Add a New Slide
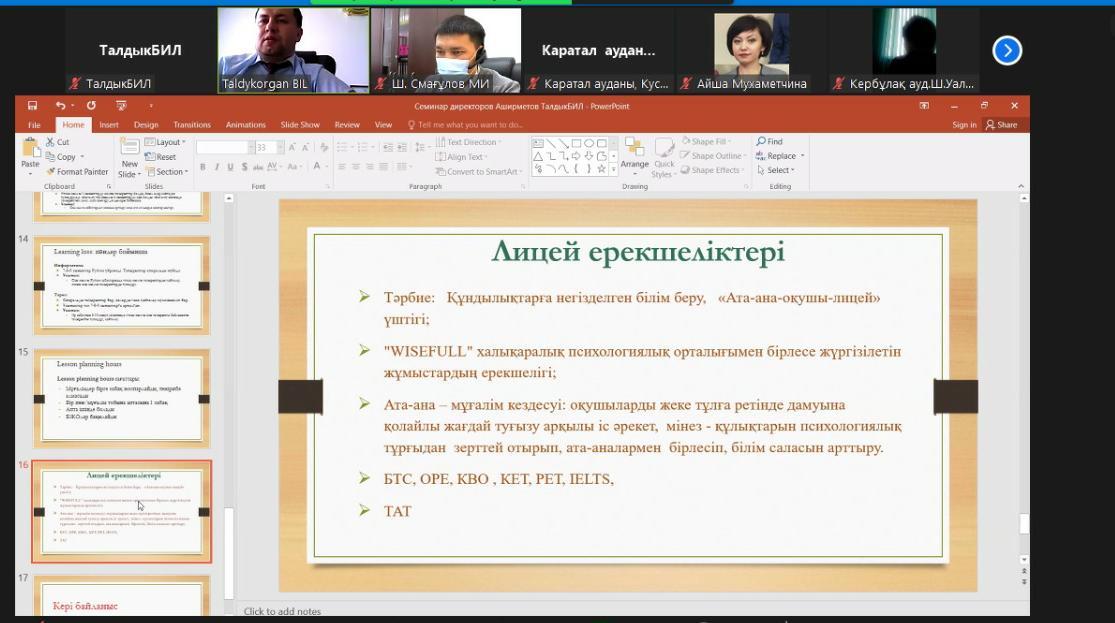The image size is (1115, 623). click(x=129, y=158)
